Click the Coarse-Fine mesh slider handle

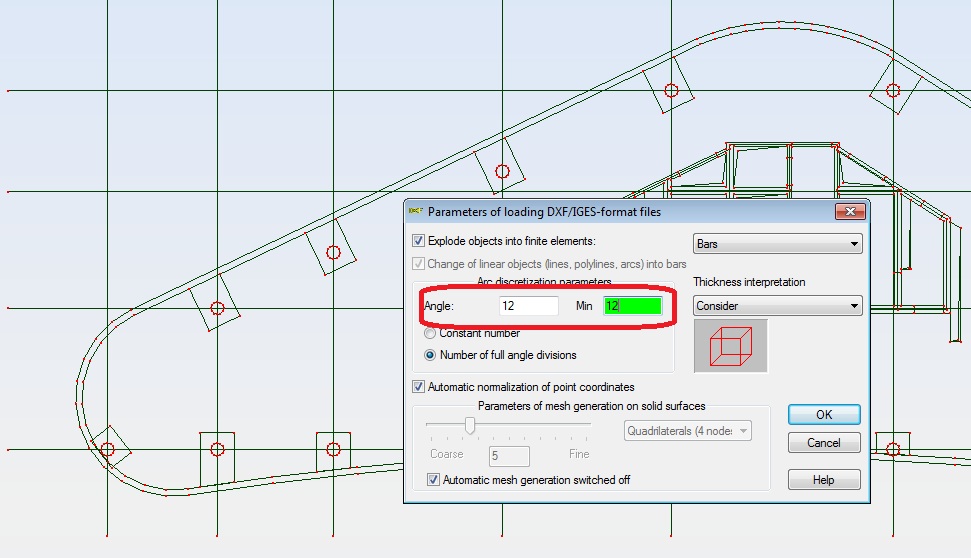pyautogui.click(x=470, y=425)
